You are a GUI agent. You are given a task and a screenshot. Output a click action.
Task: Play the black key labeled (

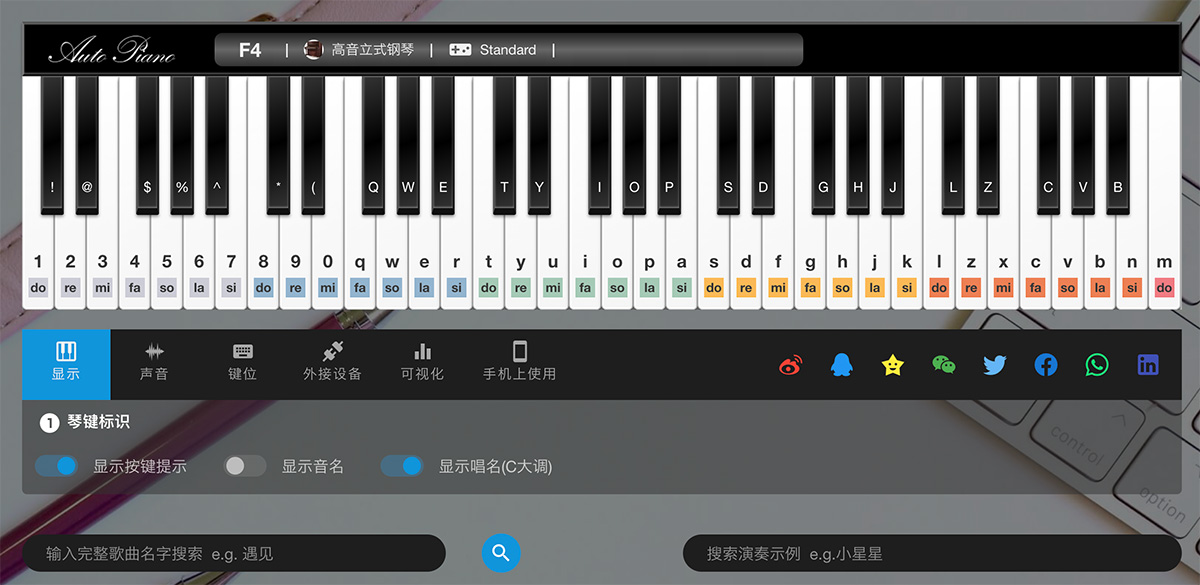tap(313, 145)
